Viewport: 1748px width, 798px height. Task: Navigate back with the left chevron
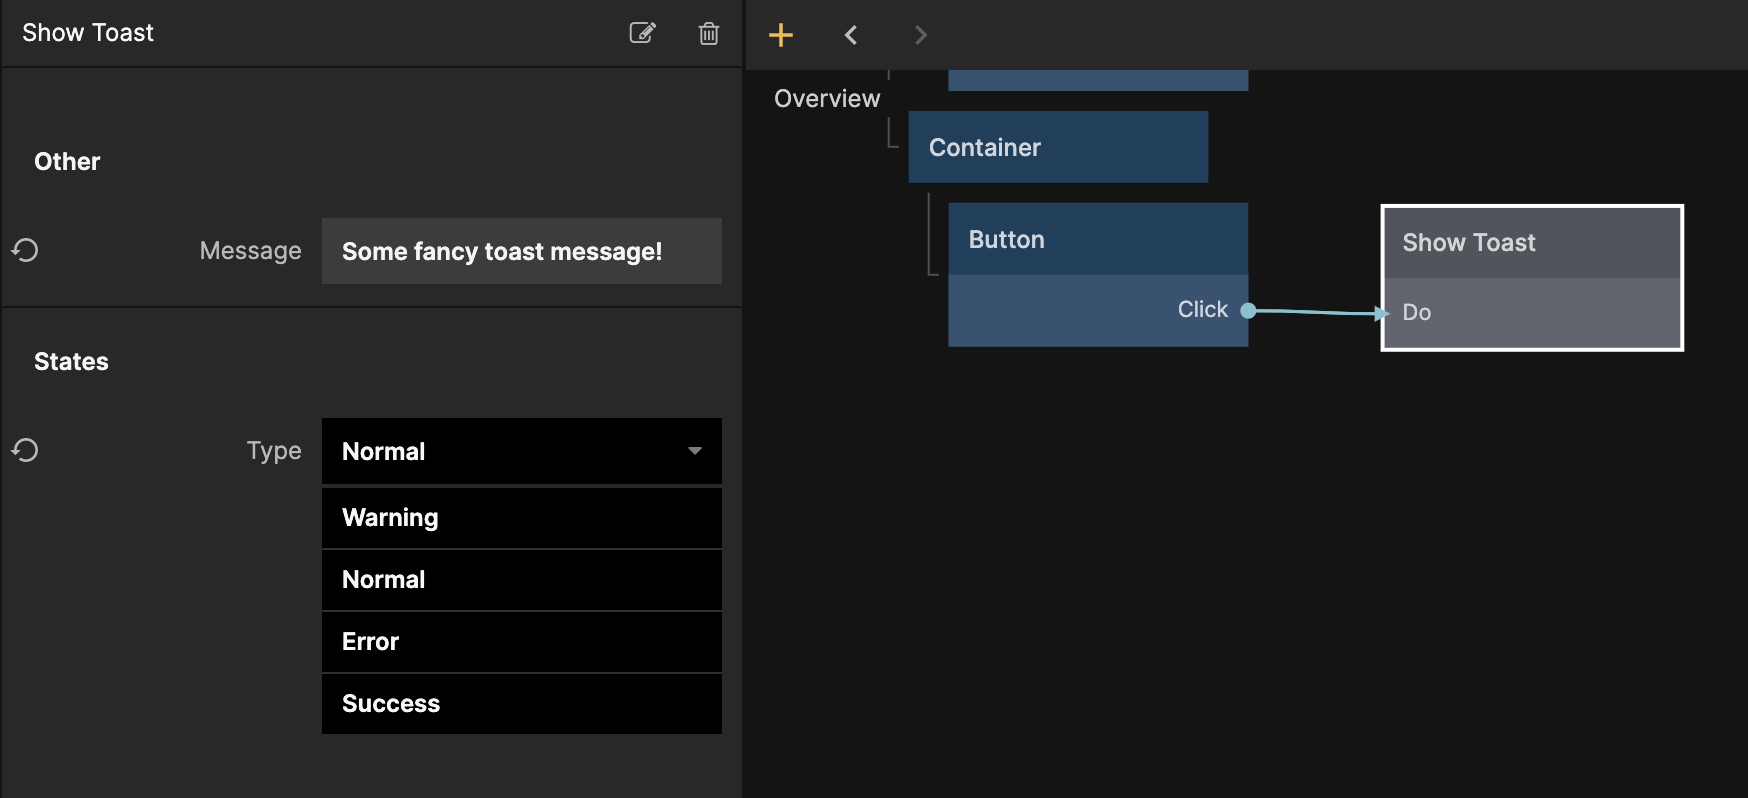851,35
